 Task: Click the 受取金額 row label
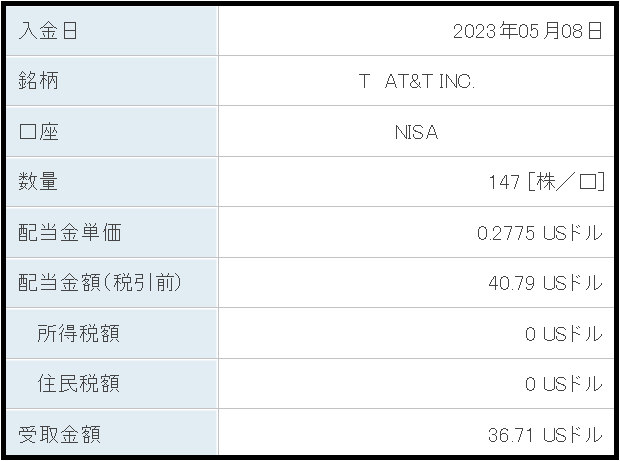pyautogui.click(x=59, y=434)
